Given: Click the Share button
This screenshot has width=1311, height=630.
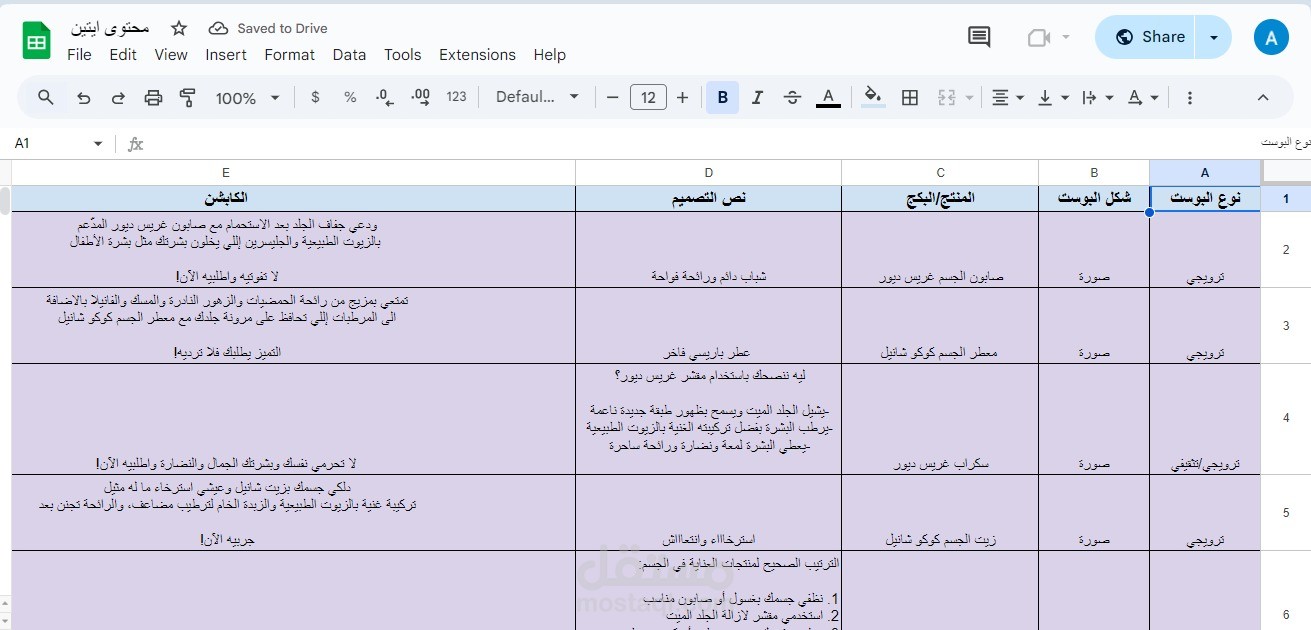Looking at the screenshot, I should click(x=1146, y=37).
